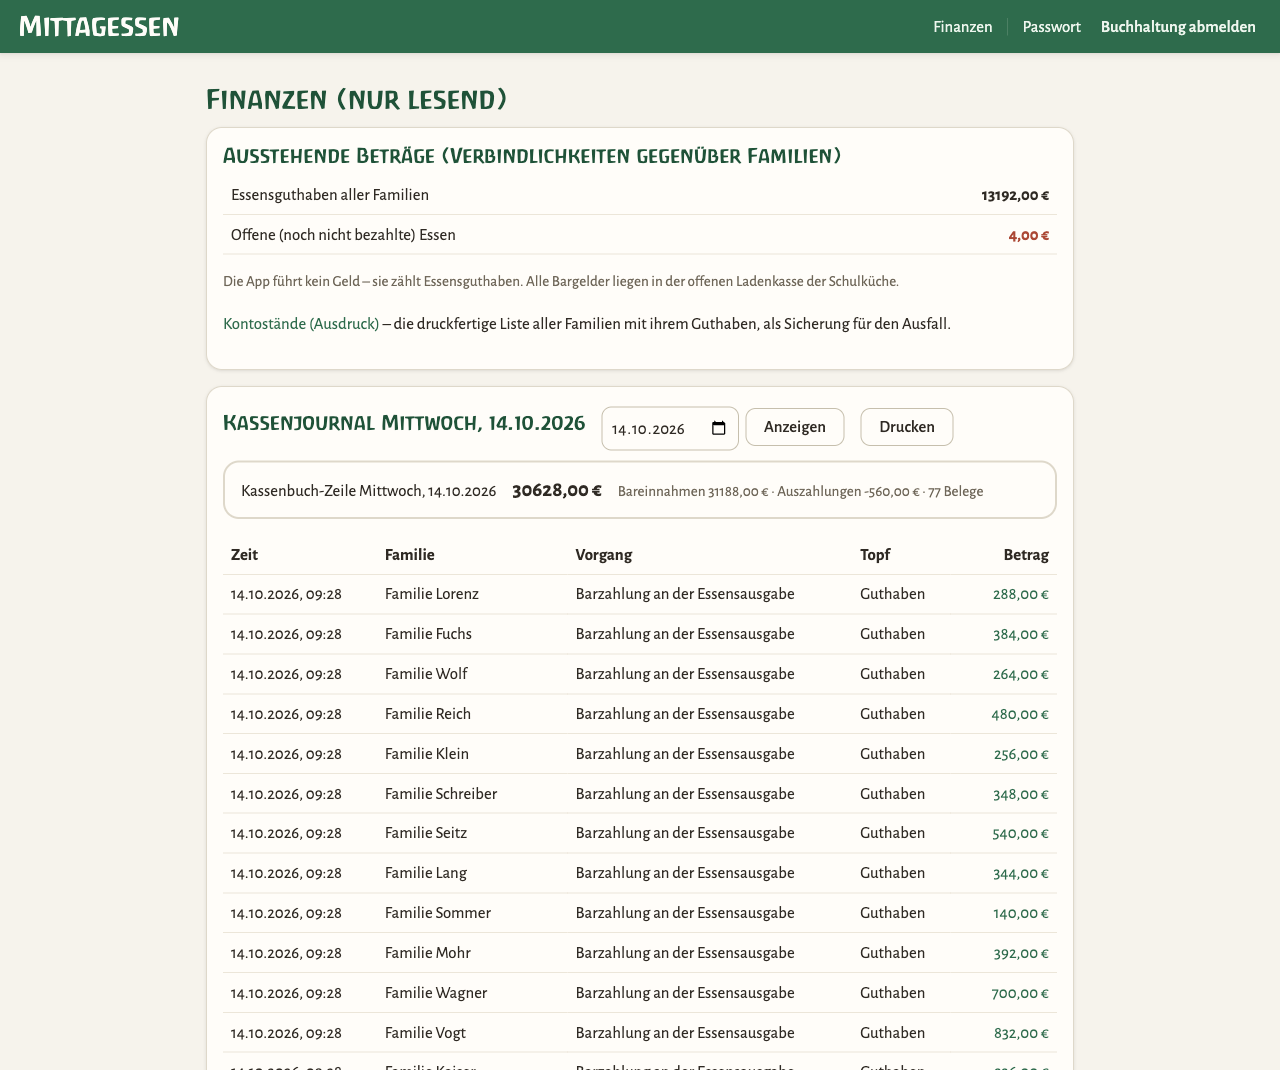This screenshot has width=1280, height=1070.
Task: Select the open meals amount 4,00 €
Action: (1029, 236)
